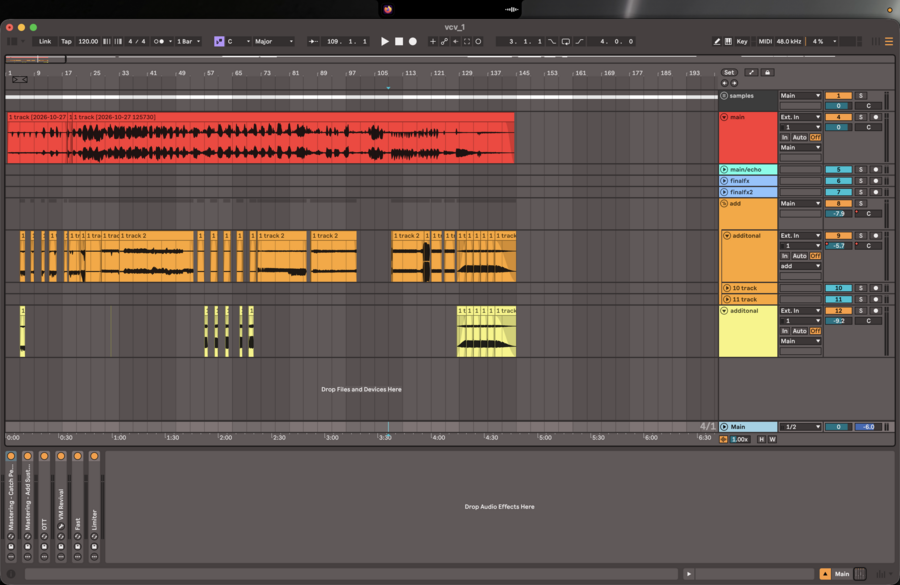Screen dimensions: 900x585
Task: Open the computer MIDI keyboard icon
Action: click(728, 41)
